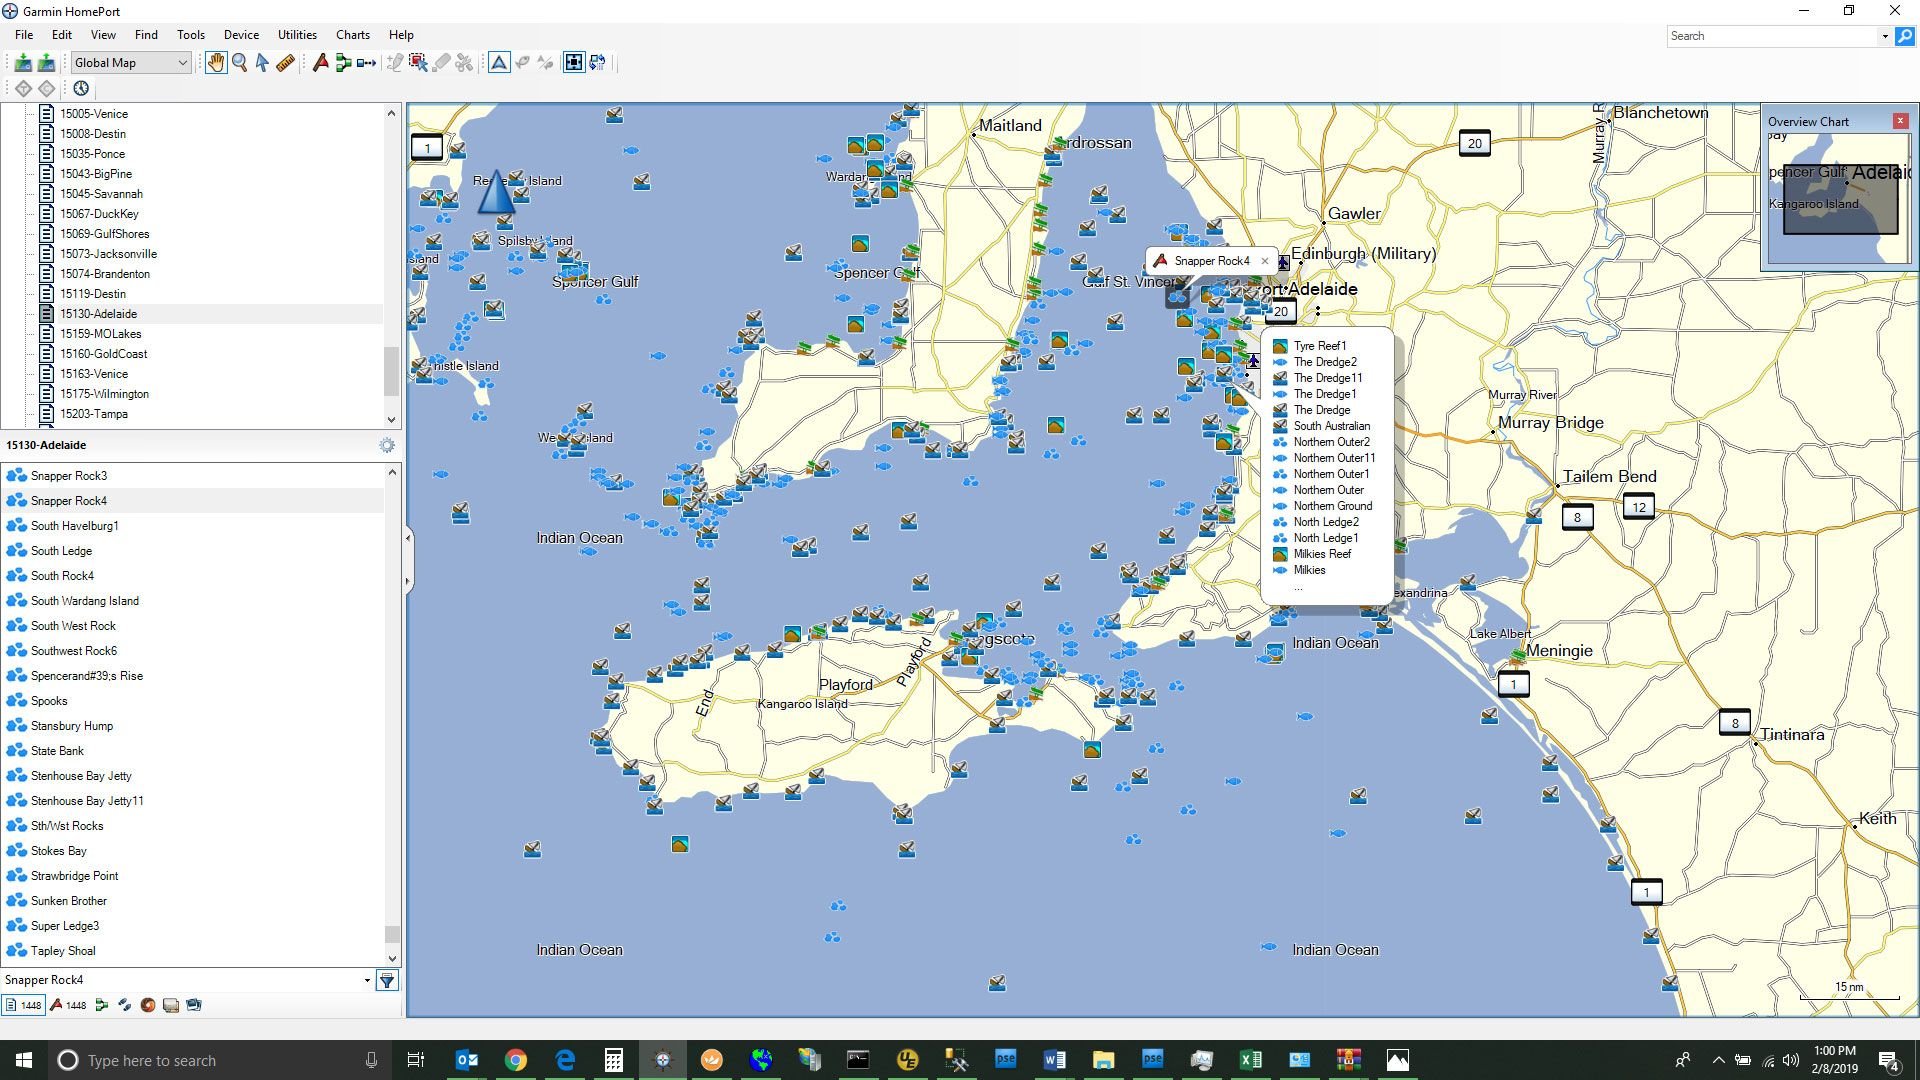Select the Zoom magnifier tool

(x=240, y=63)
